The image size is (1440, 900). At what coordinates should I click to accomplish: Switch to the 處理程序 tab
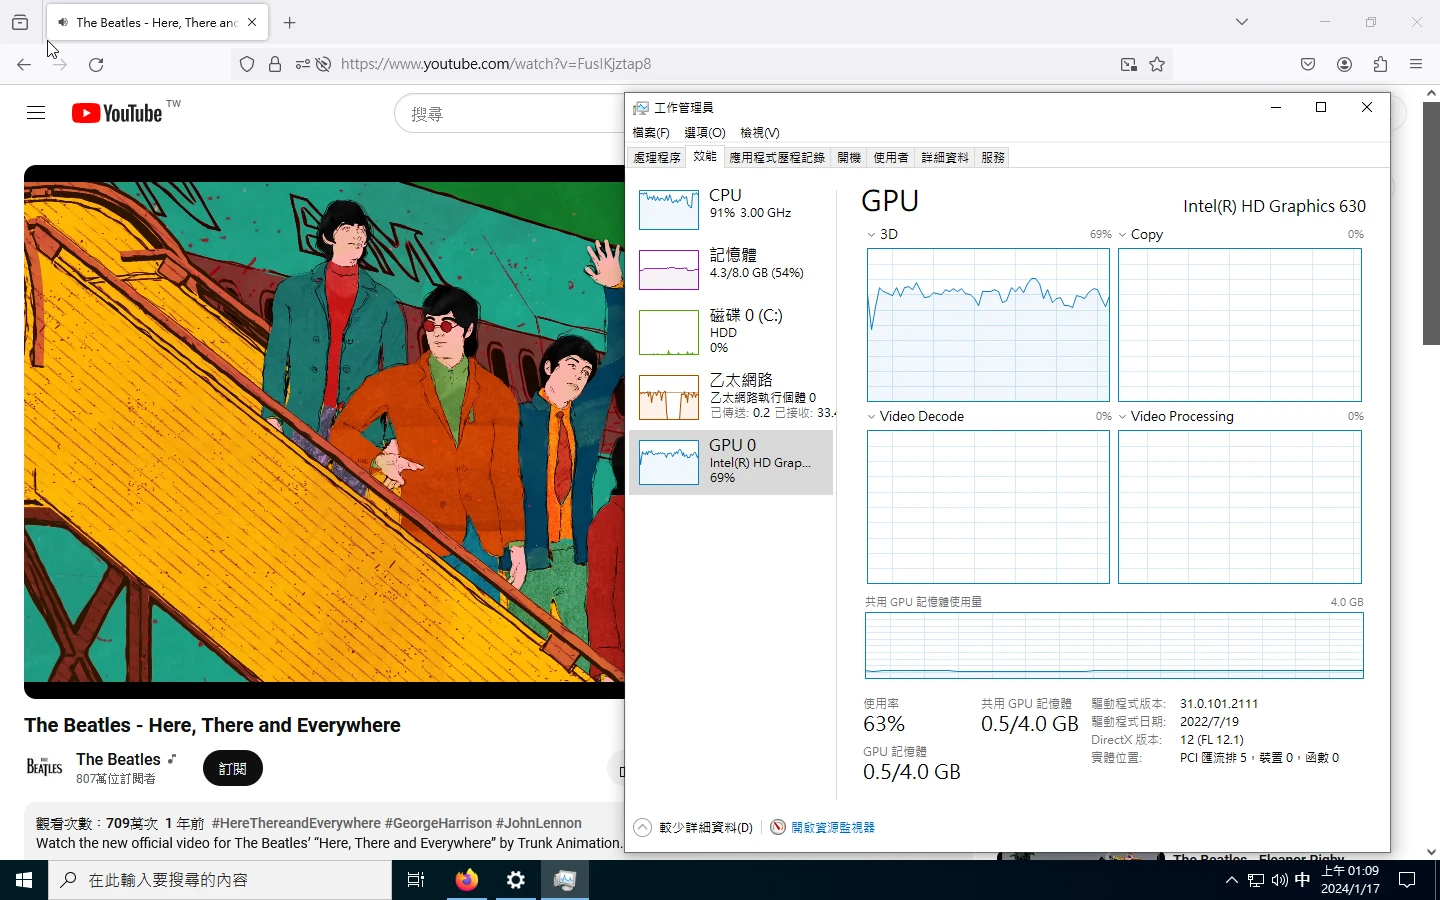(657, 158)
